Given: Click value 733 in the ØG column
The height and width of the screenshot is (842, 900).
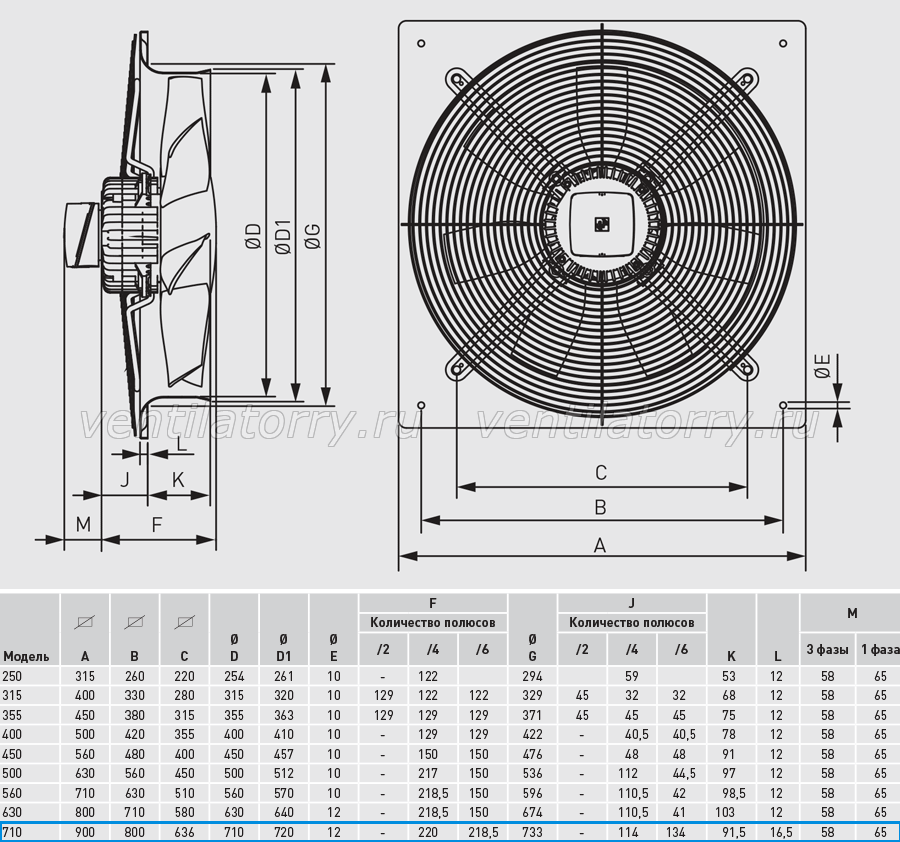Looking at the screenshot, I should coord(532,832).
